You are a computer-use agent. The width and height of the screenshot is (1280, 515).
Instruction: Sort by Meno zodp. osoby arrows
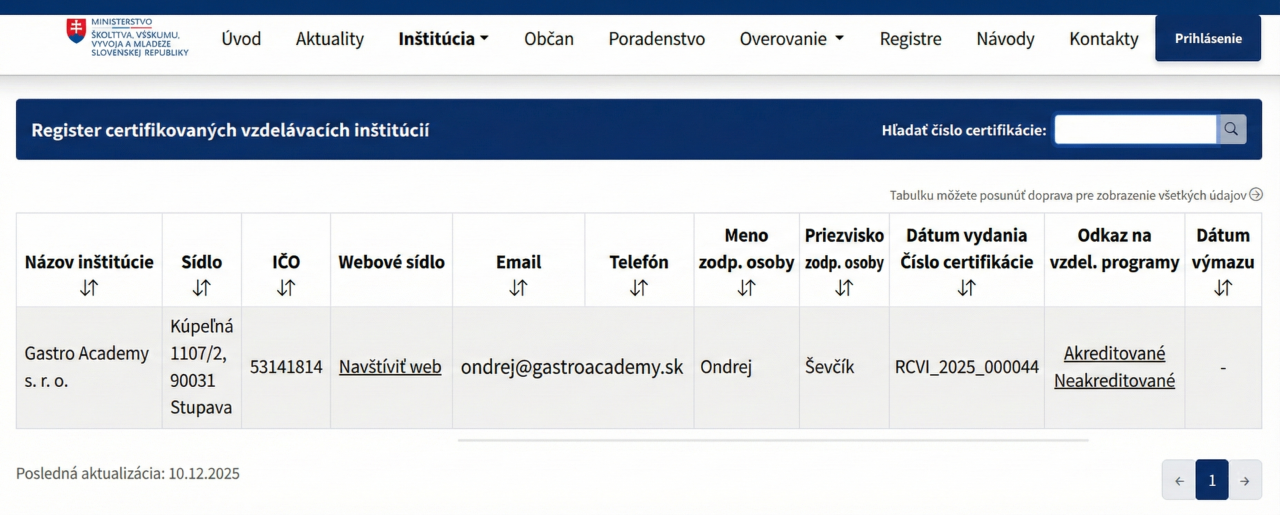pyautogui.click(x=746, y=288)
